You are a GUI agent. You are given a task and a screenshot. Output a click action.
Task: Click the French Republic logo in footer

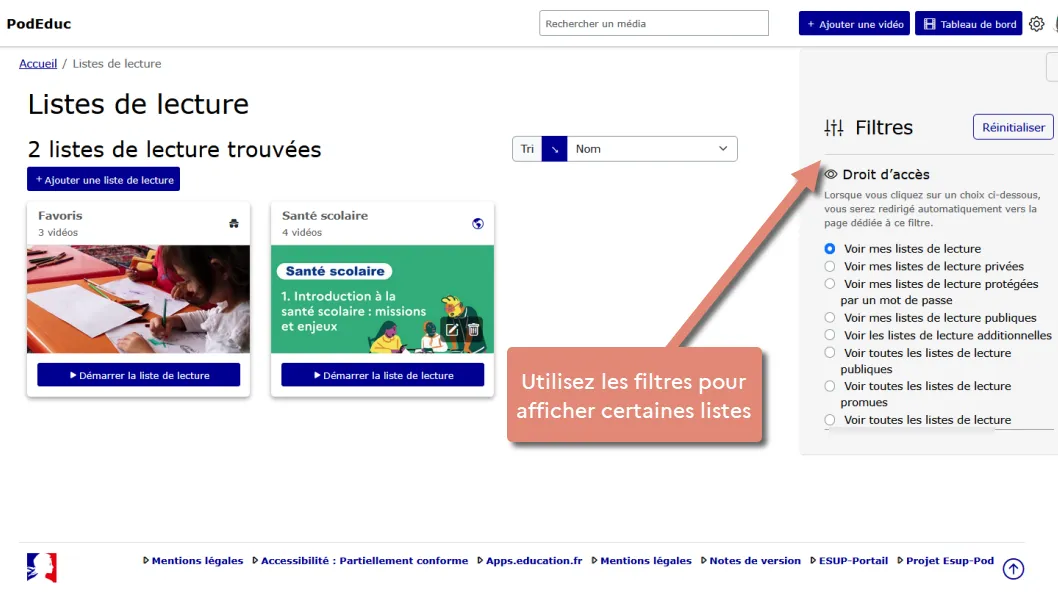[42, 567]
